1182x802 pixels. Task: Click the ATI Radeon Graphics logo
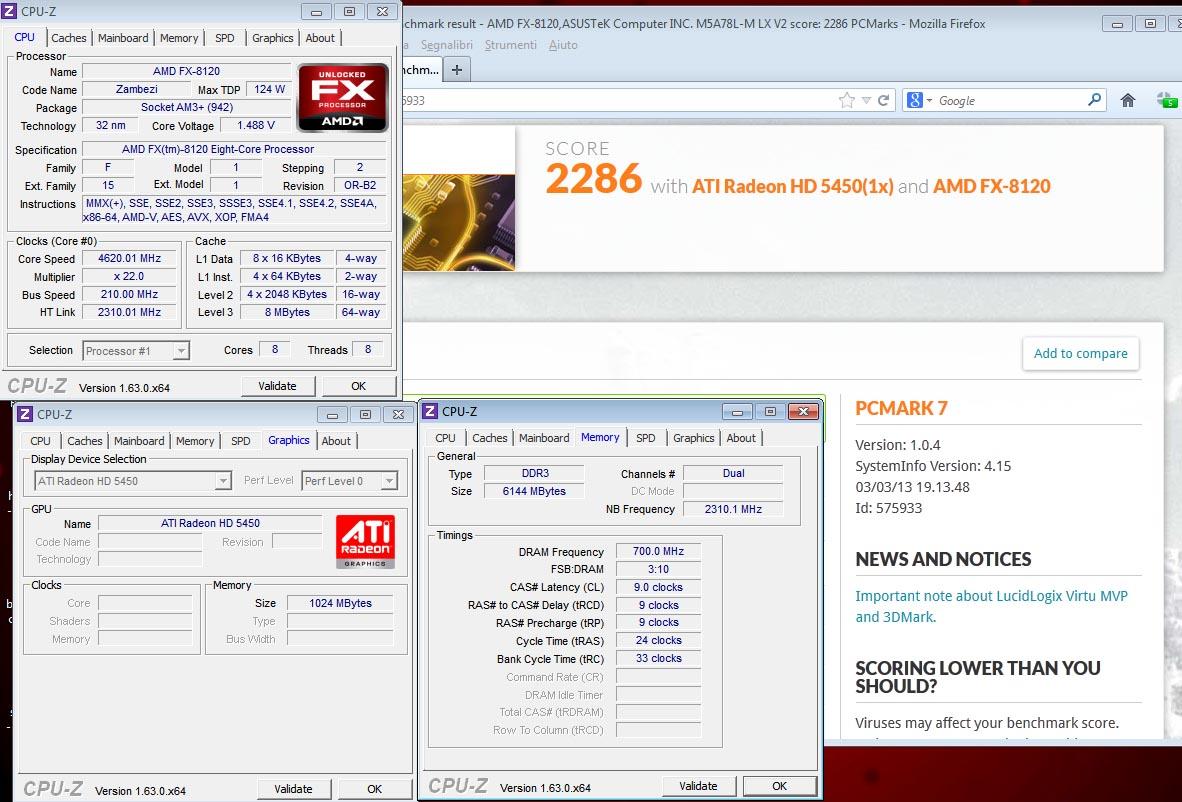[366, 541]
